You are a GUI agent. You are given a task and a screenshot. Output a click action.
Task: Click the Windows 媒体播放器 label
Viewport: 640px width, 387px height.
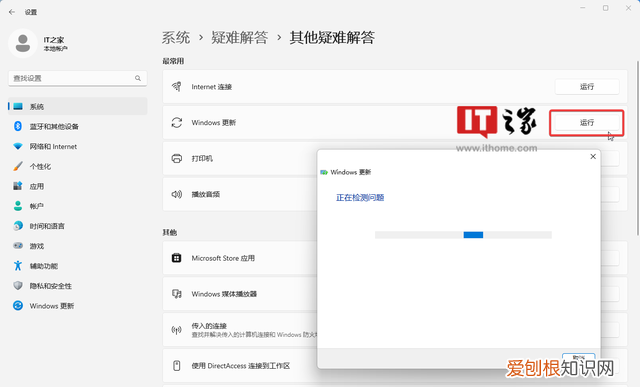click(224, 294)
